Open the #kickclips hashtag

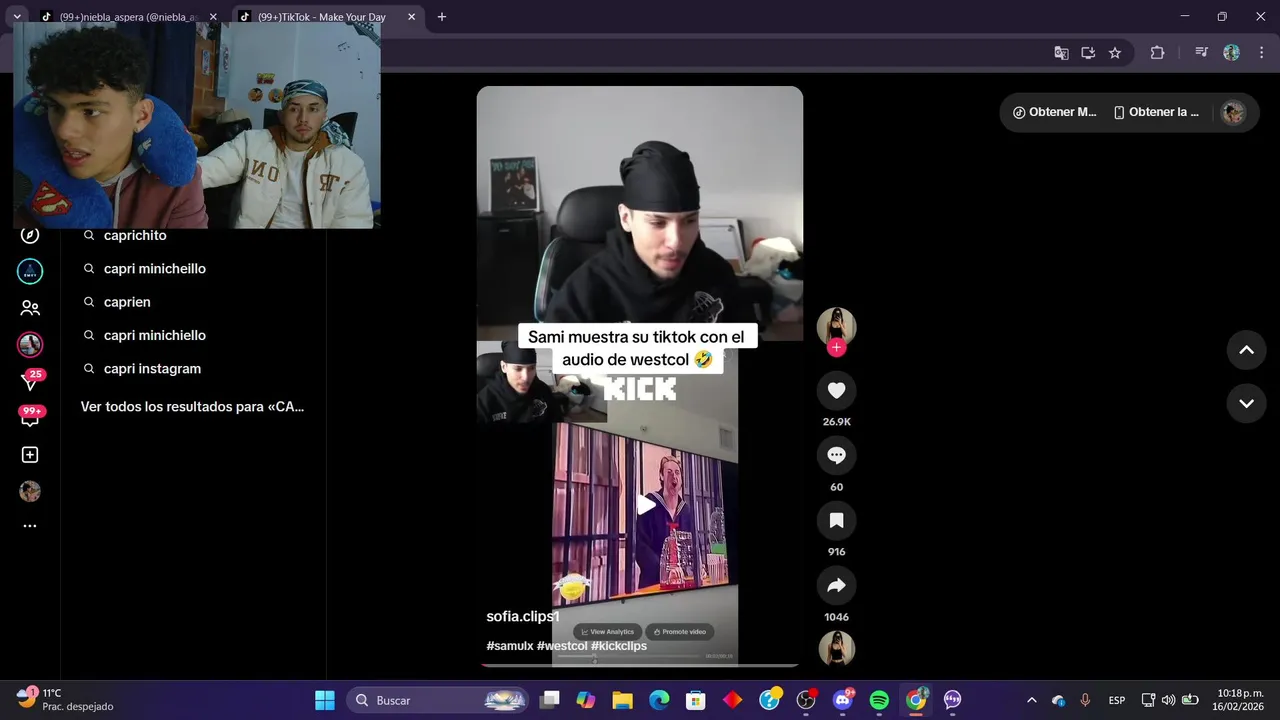[619, 646]
